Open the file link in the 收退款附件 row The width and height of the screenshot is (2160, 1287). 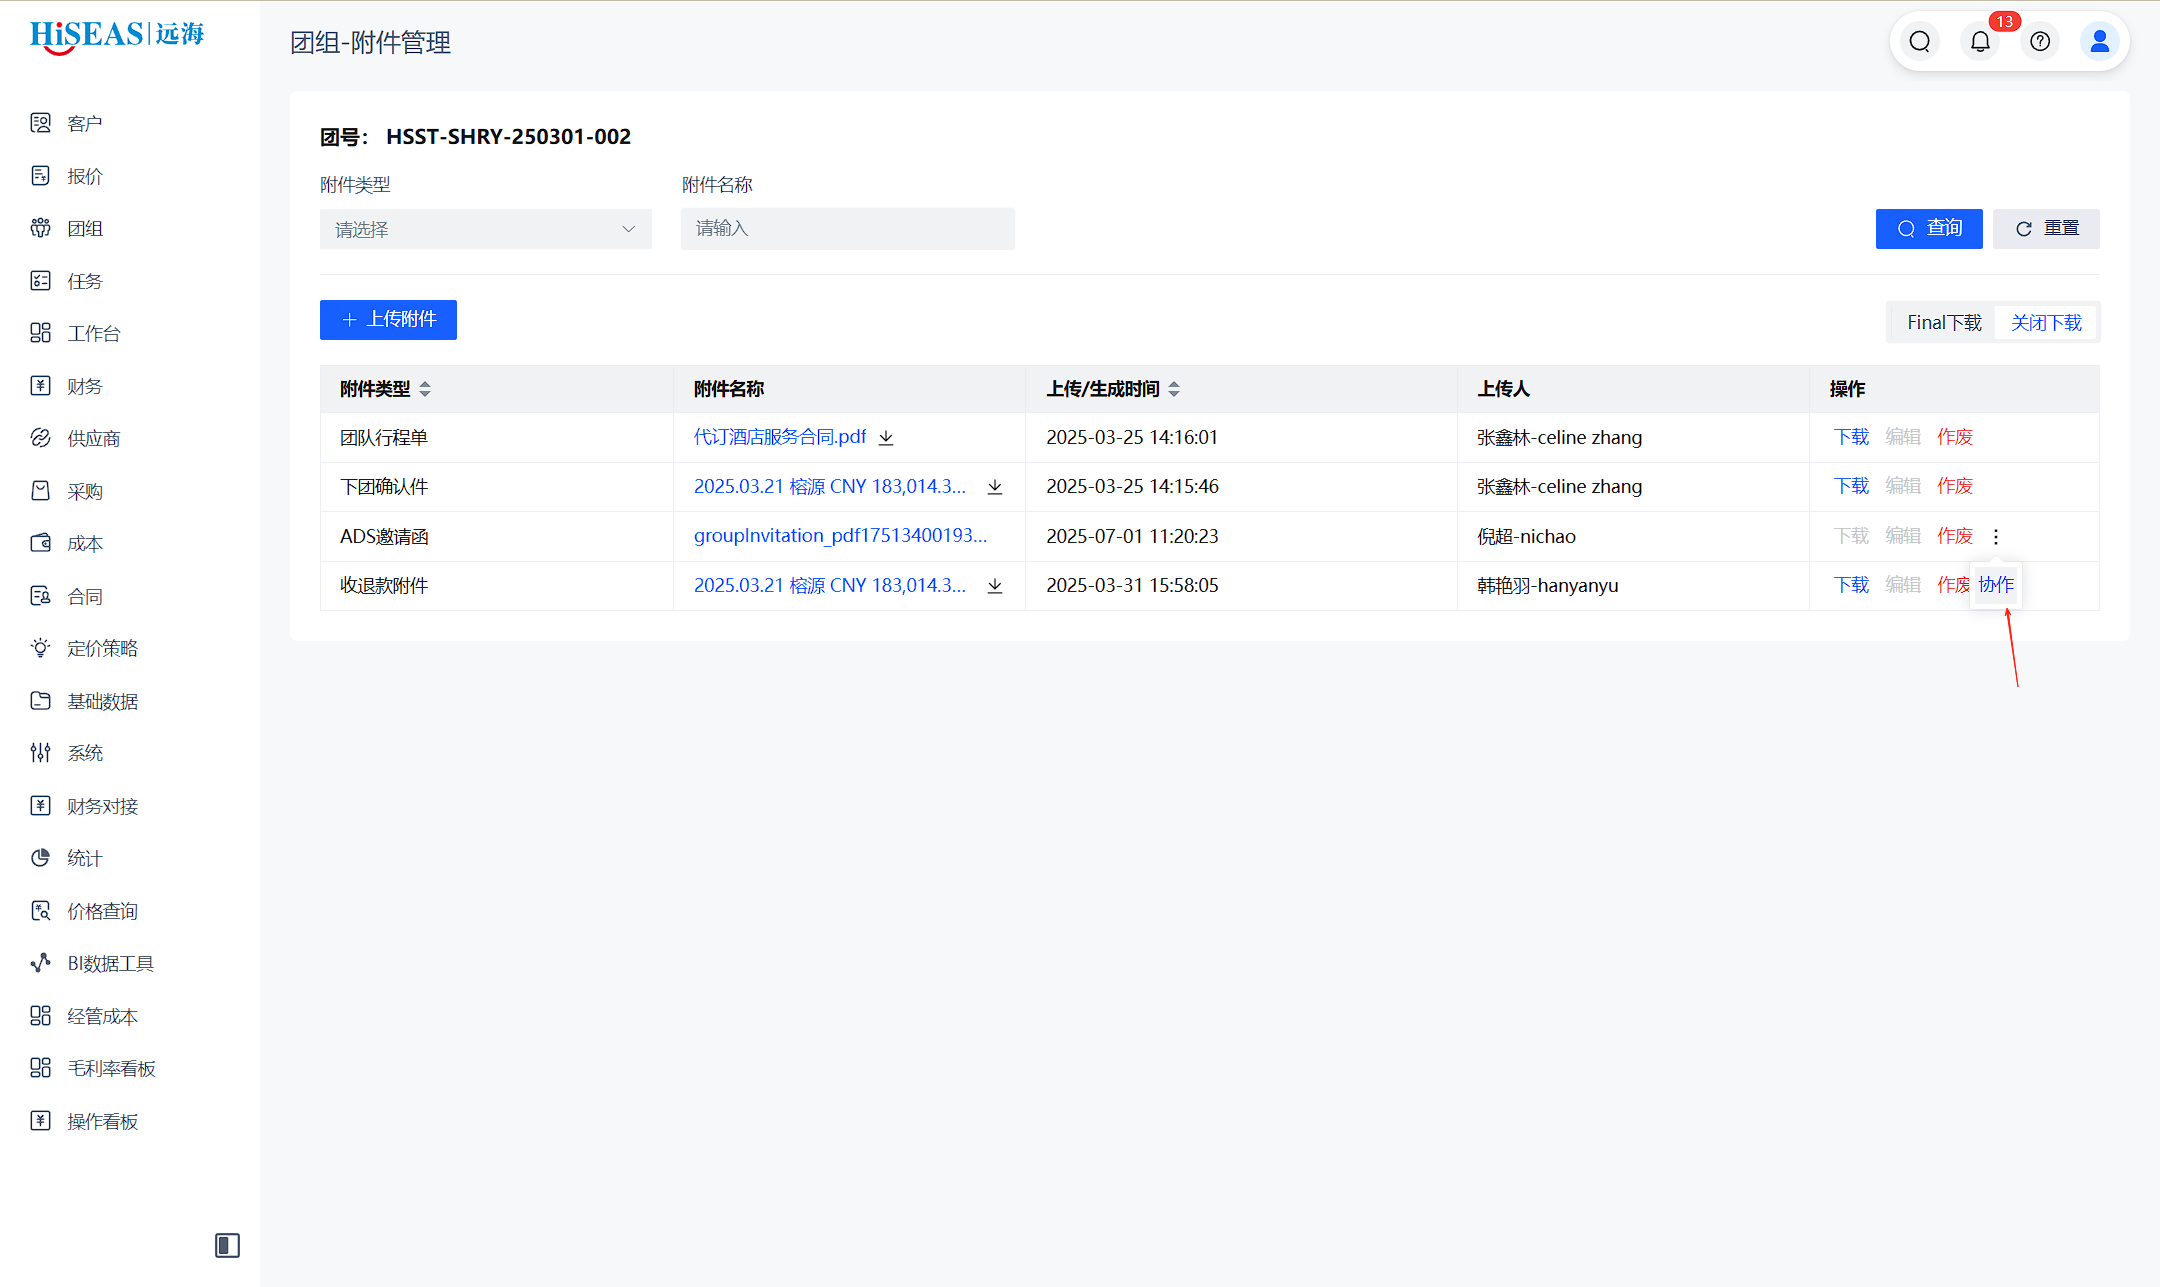830,585
